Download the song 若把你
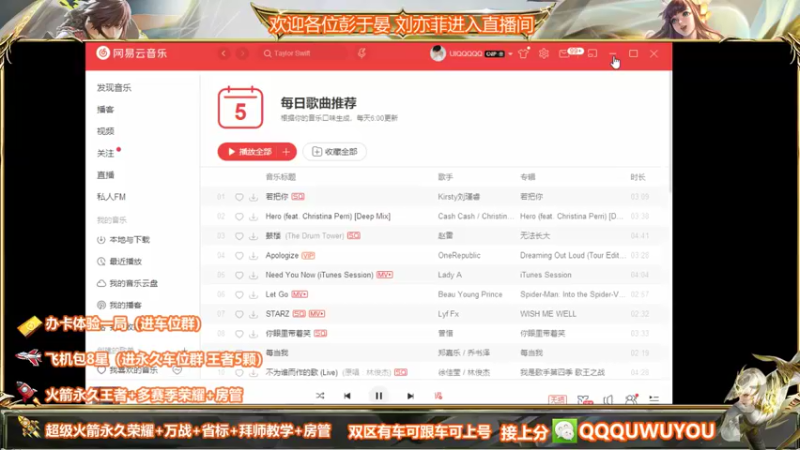Viewport: 800px width, 450px height. [253, 197]
